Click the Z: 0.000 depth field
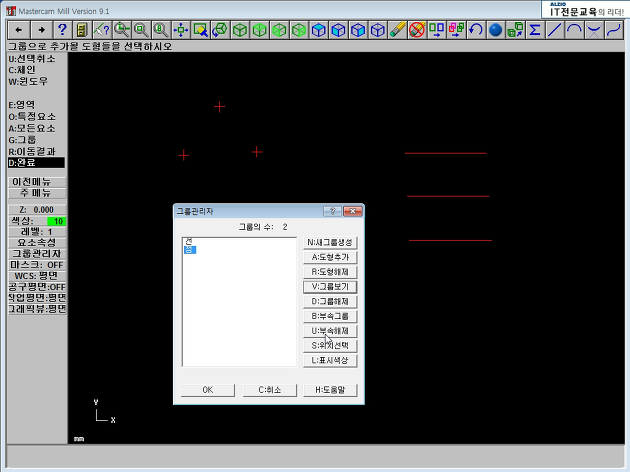 [37, 210]
